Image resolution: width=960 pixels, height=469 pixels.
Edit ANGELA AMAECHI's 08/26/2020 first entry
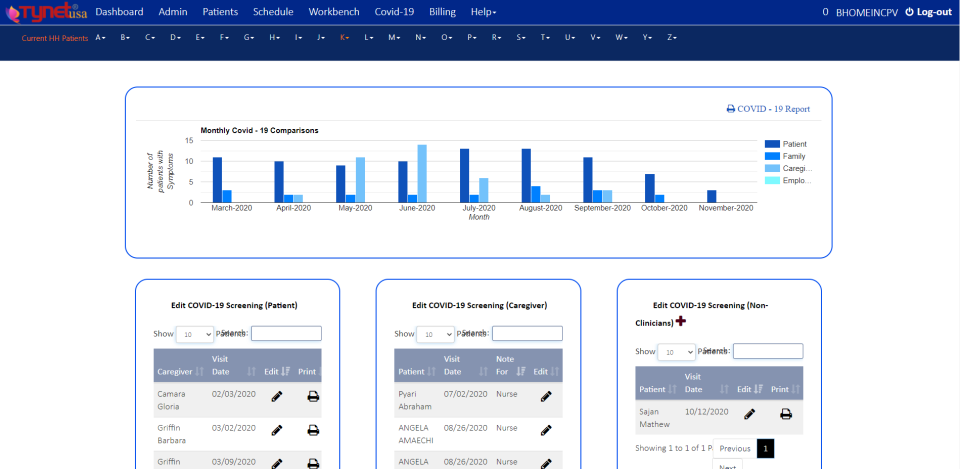pos(546,430)
